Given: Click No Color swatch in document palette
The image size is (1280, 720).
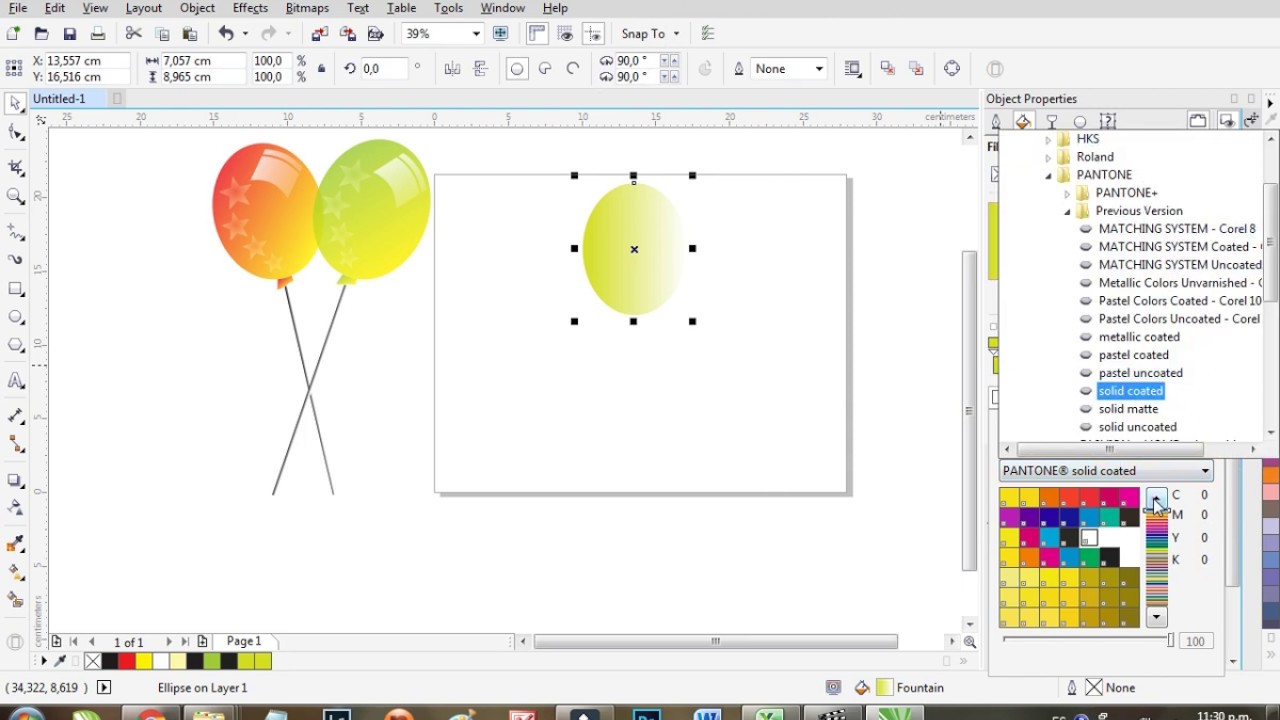Looking at the screenshot, I should point(93,661).
